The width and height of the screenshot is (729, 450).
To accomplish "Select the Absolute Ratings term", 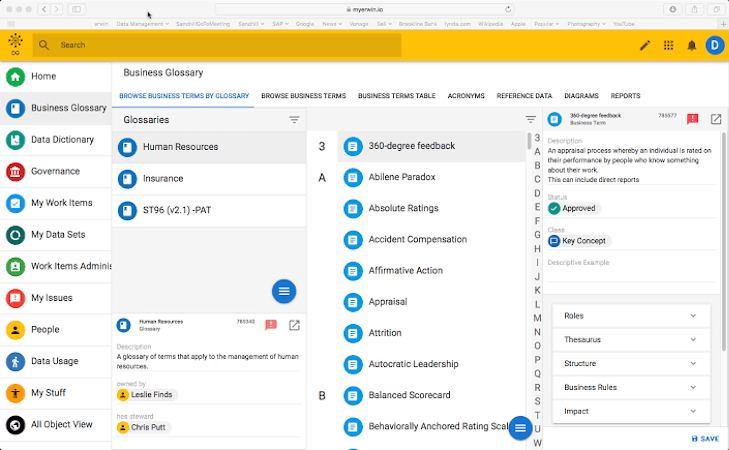I will coord(431,208).
